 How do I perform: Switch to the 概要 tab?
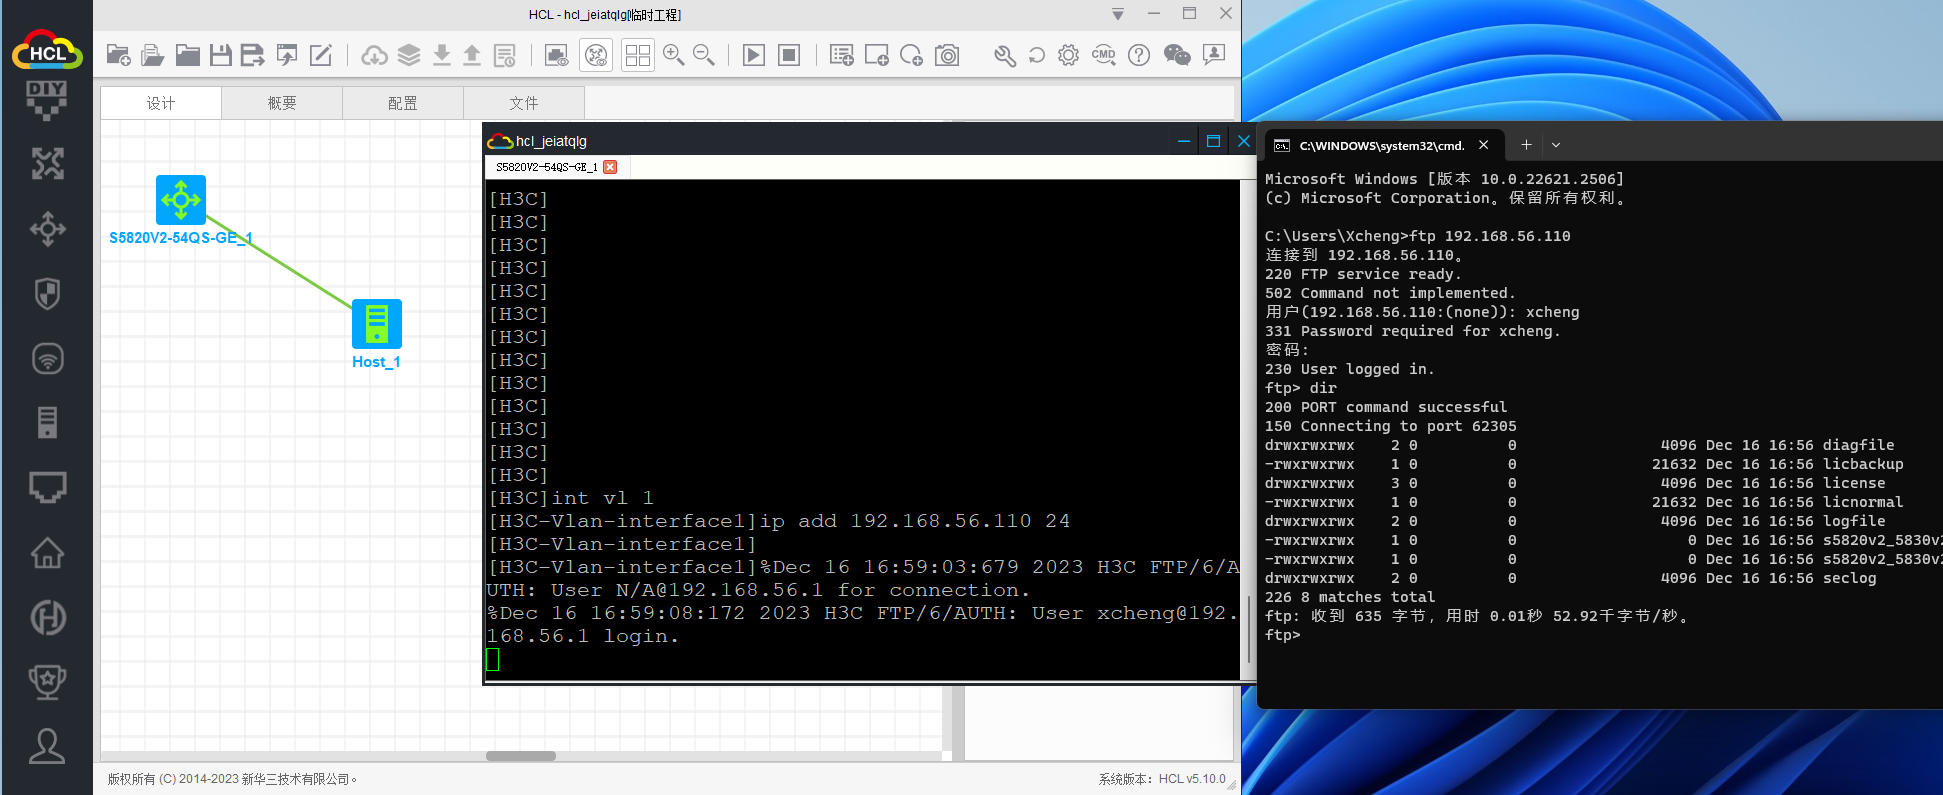click(282, 103)
